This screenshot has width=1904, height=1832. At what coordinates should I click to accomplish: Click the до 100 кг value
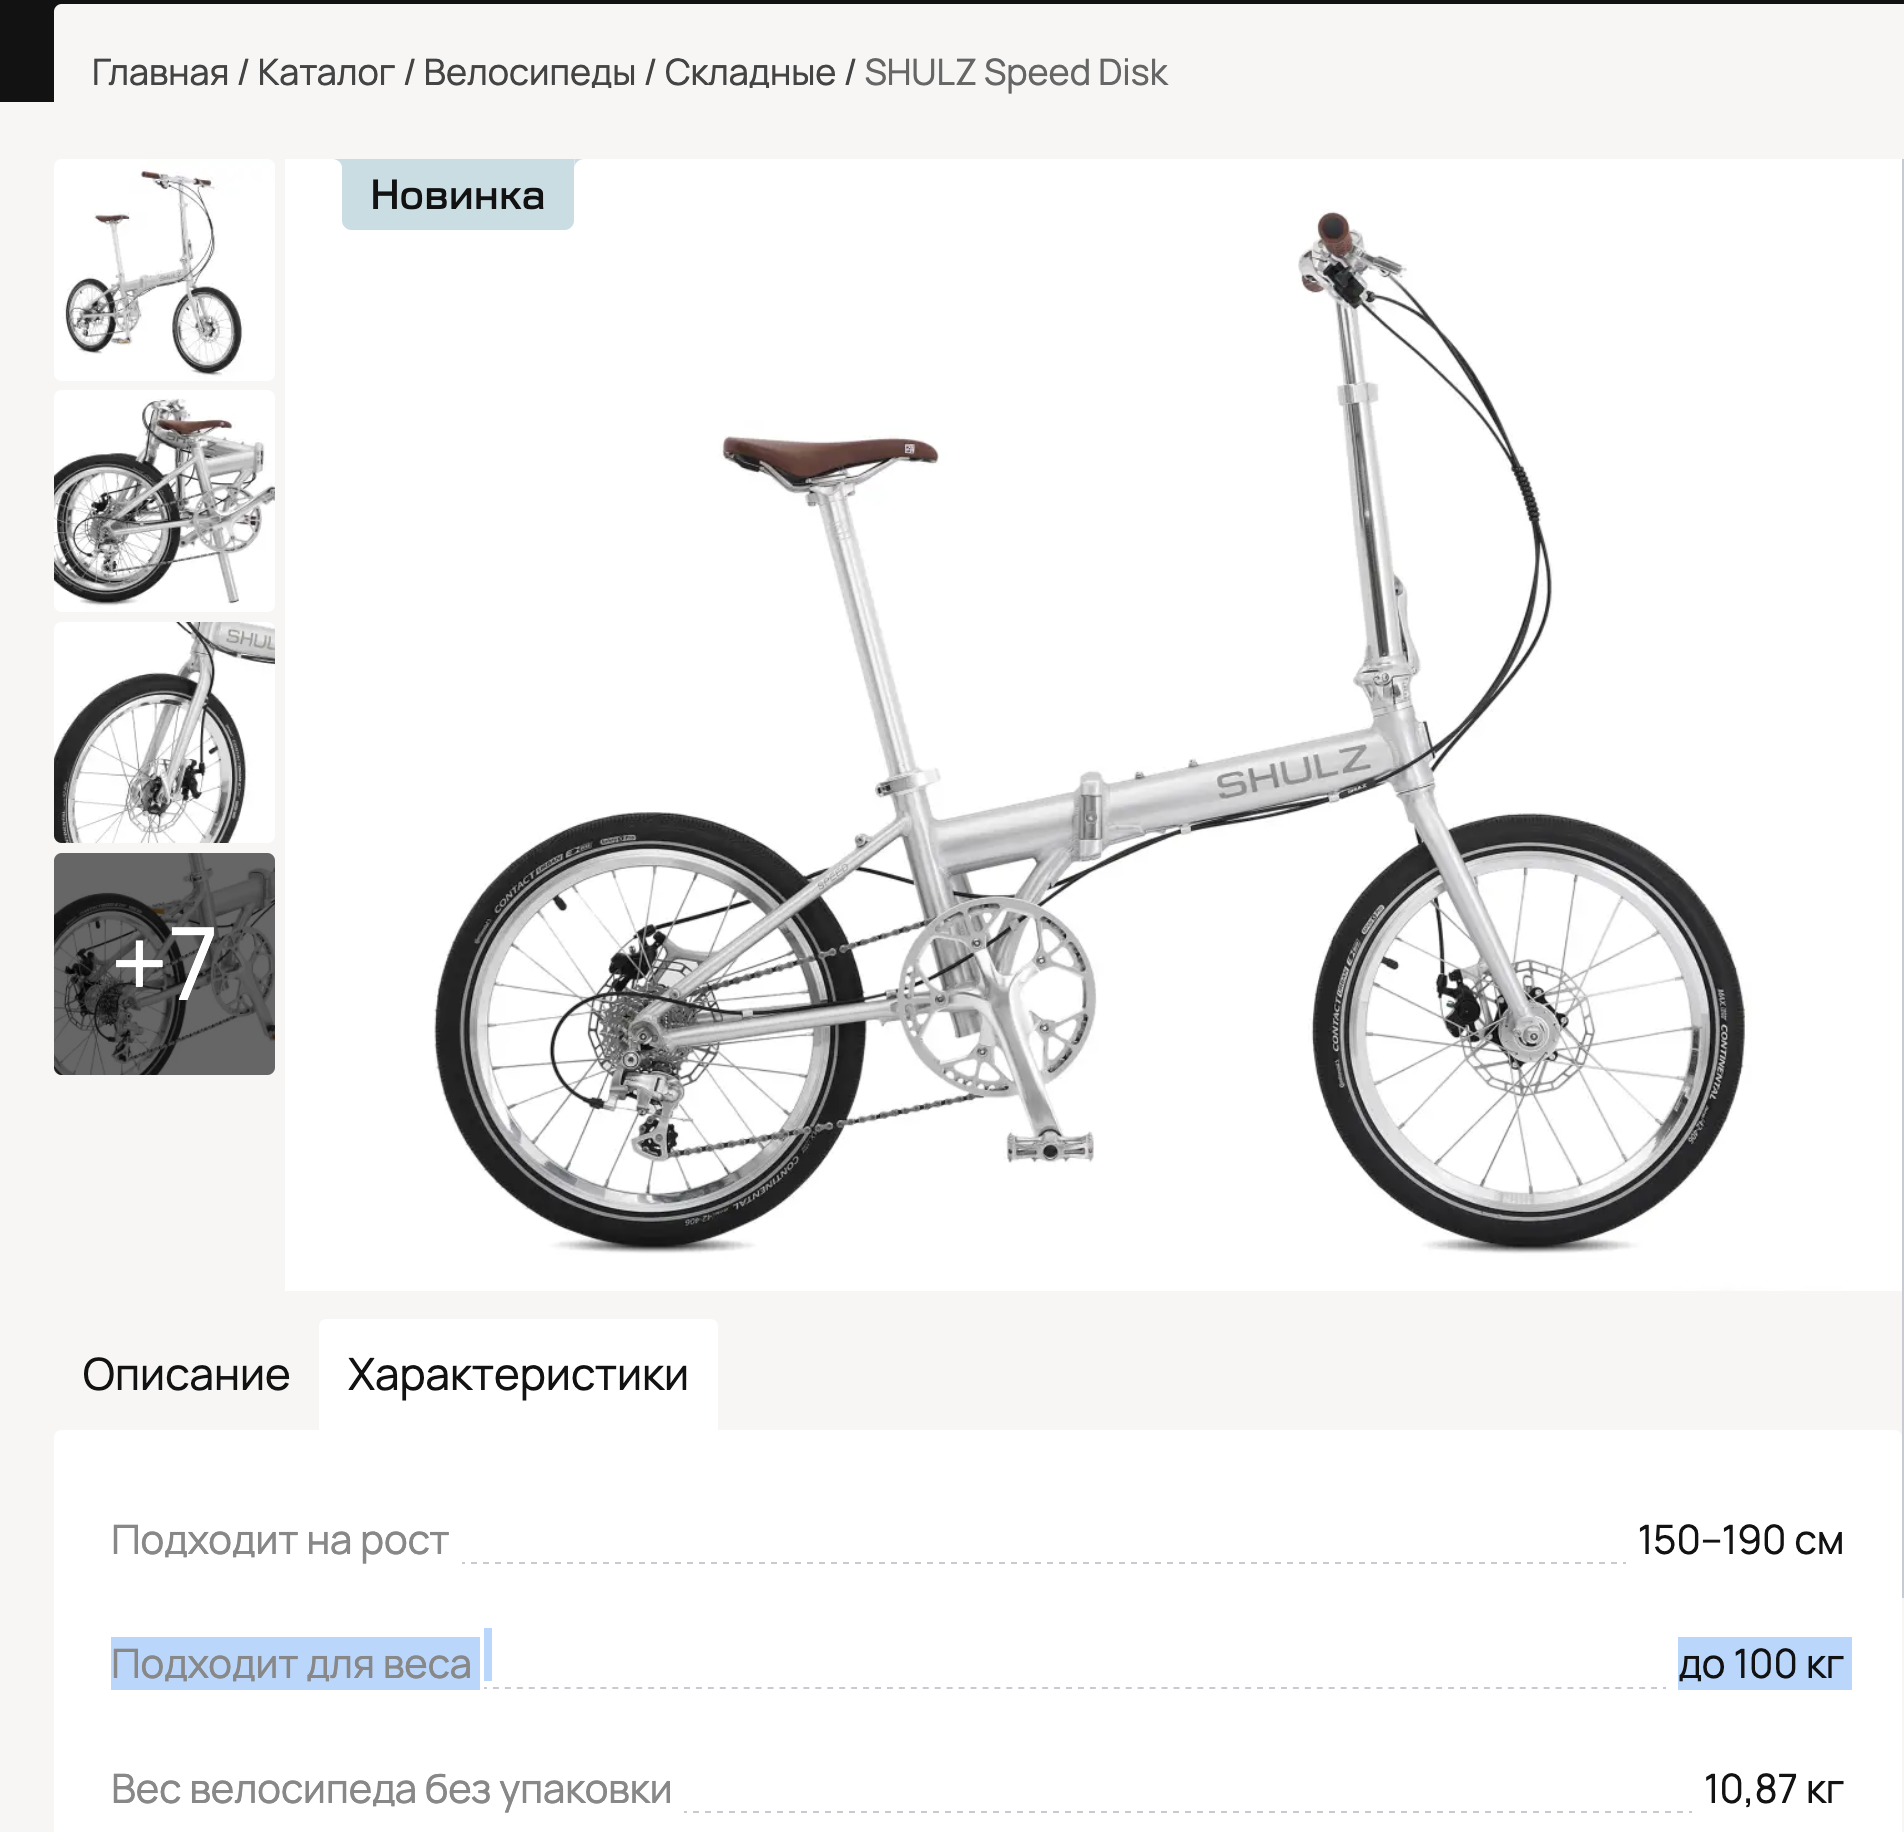(x=1761, y=1664)
